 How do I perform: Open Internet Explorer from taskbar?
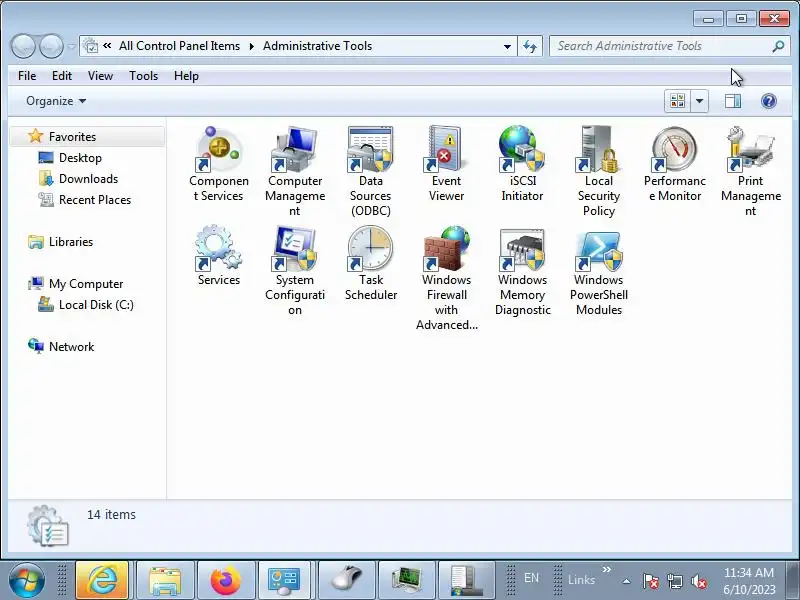click(x=102, y=580)
